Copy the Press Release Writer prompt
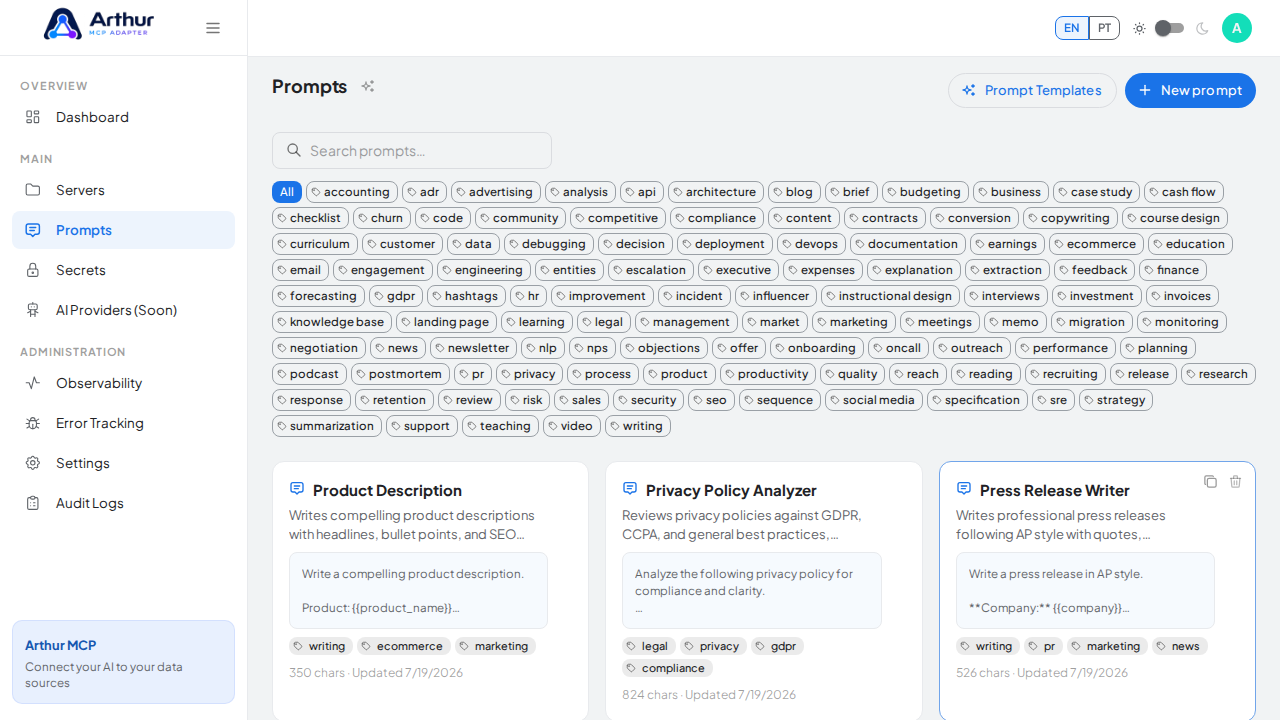This screenshot has width=1280, height=720. [x=1210, y=482]
